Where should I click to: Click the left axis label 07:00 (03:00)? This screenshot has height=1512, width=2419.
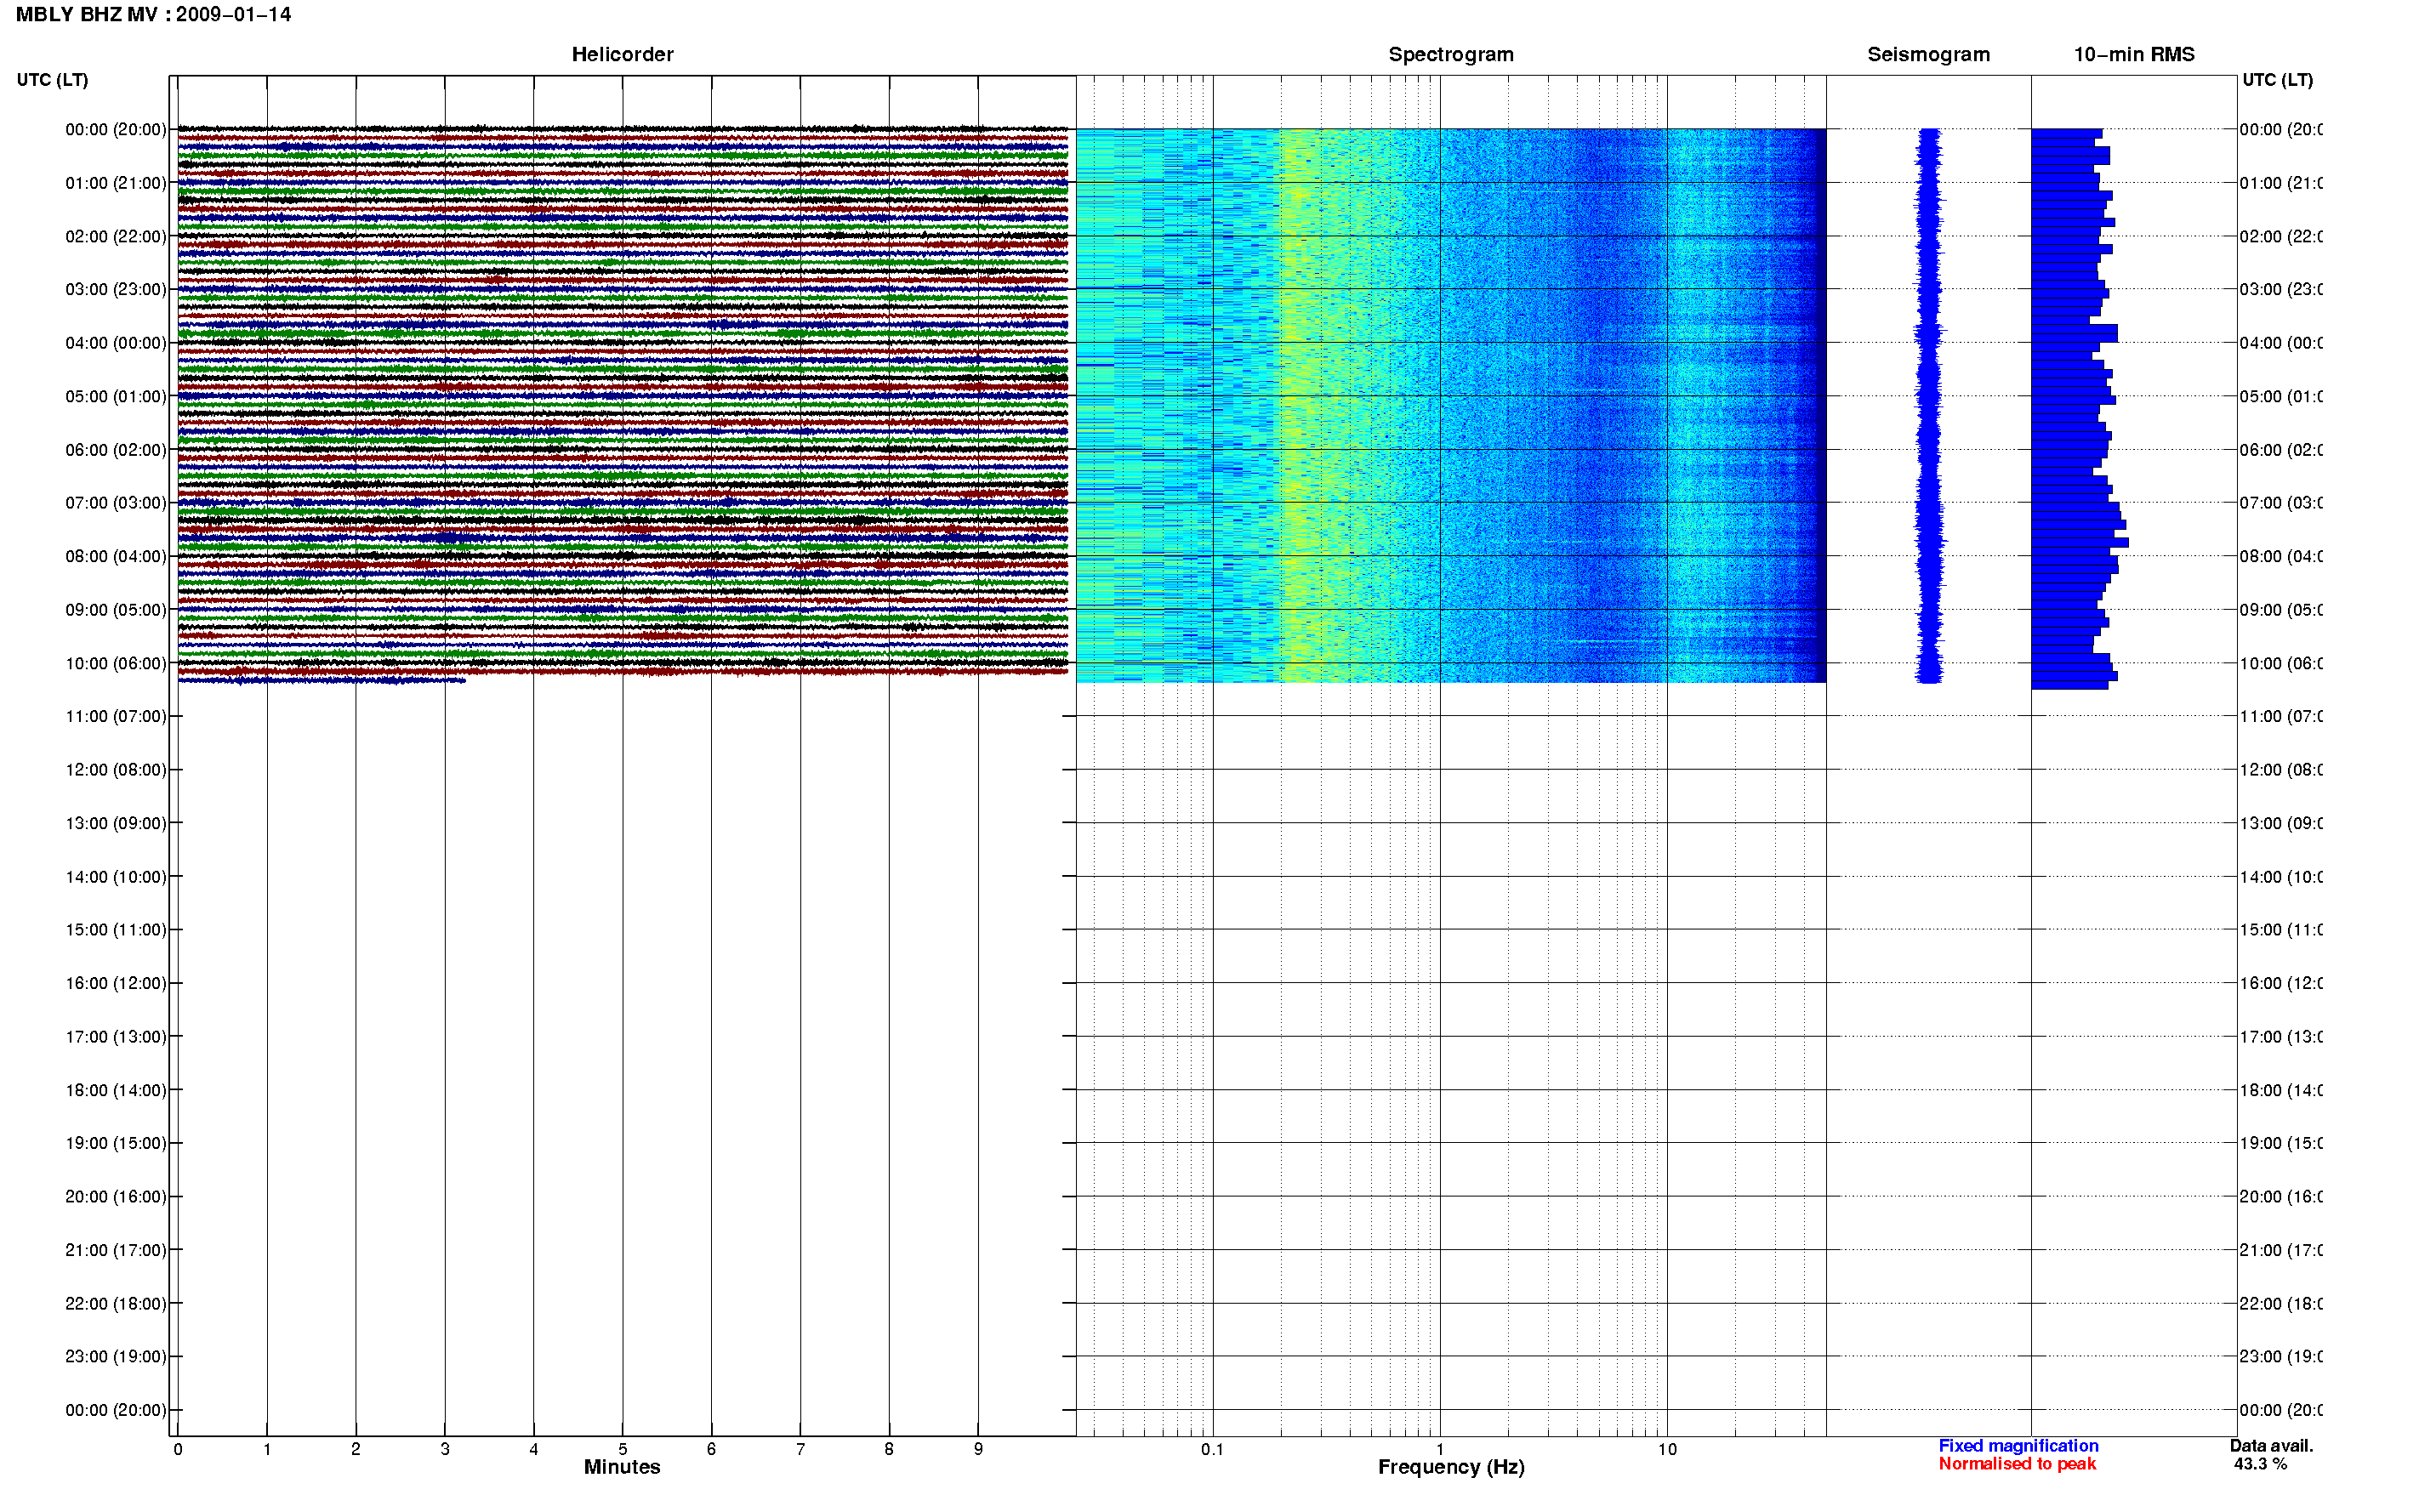pos(116,503)
